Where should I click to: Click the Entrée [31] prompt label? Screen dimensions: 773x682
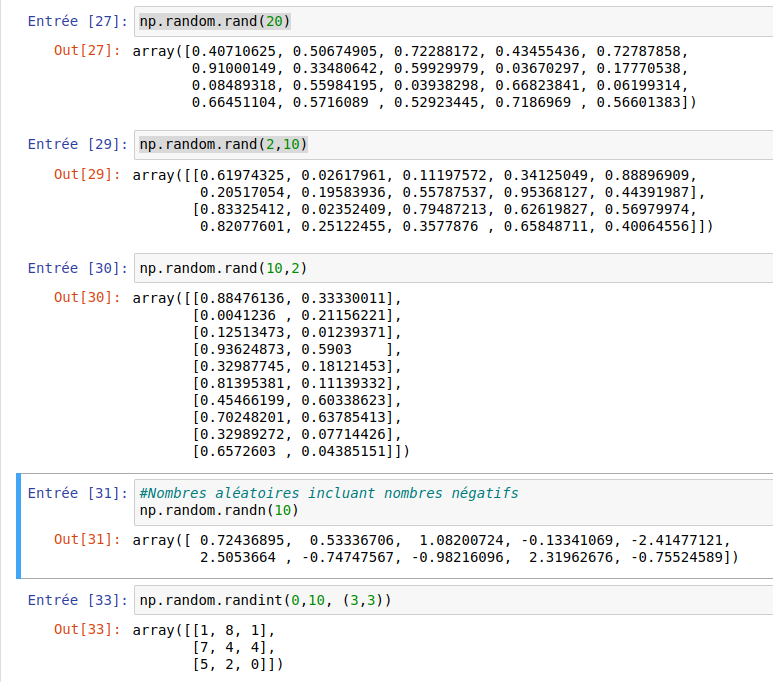coord(75,493)
